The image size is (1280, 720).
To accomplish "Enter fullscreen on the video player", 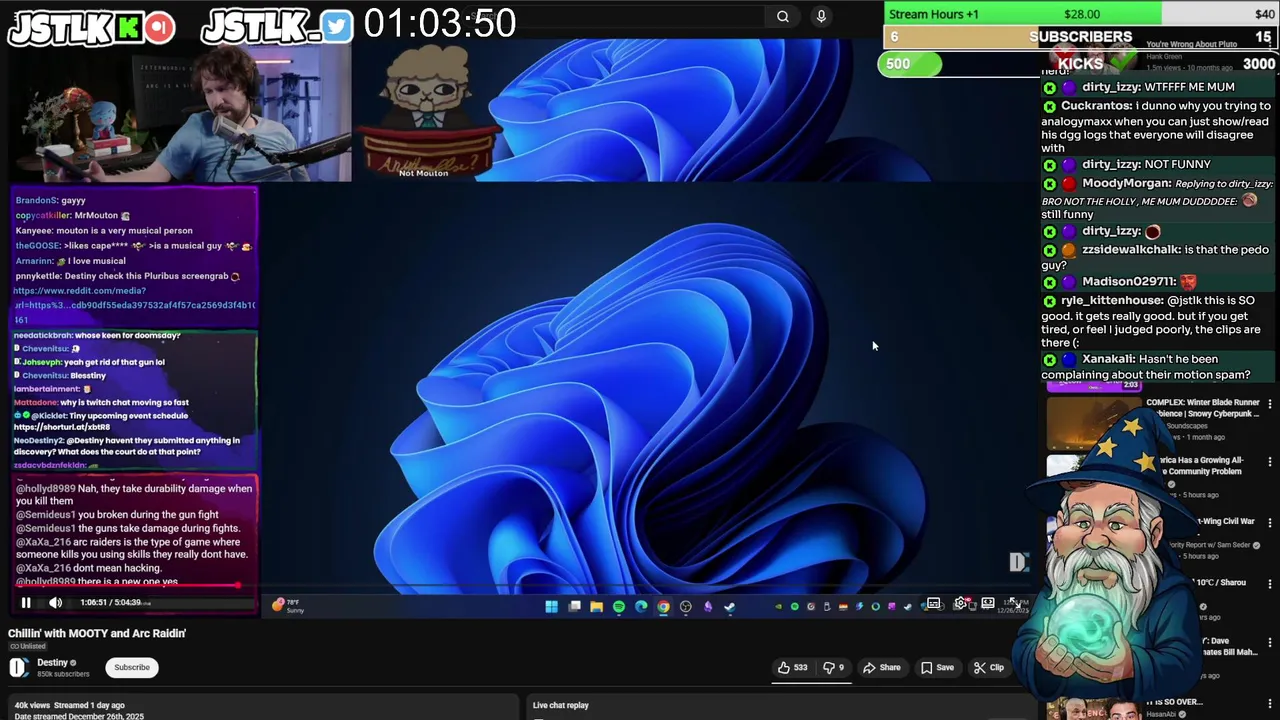I will [1014, 603].
